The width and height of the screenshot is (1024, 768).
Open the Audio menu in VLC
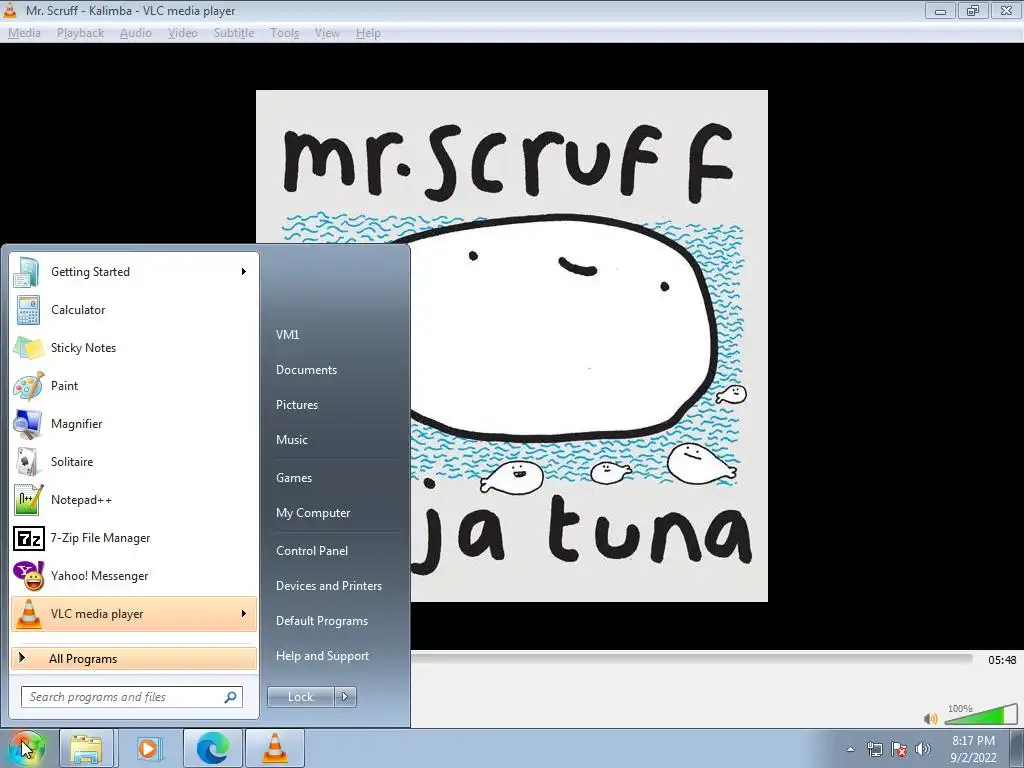(x=136, y=33)
